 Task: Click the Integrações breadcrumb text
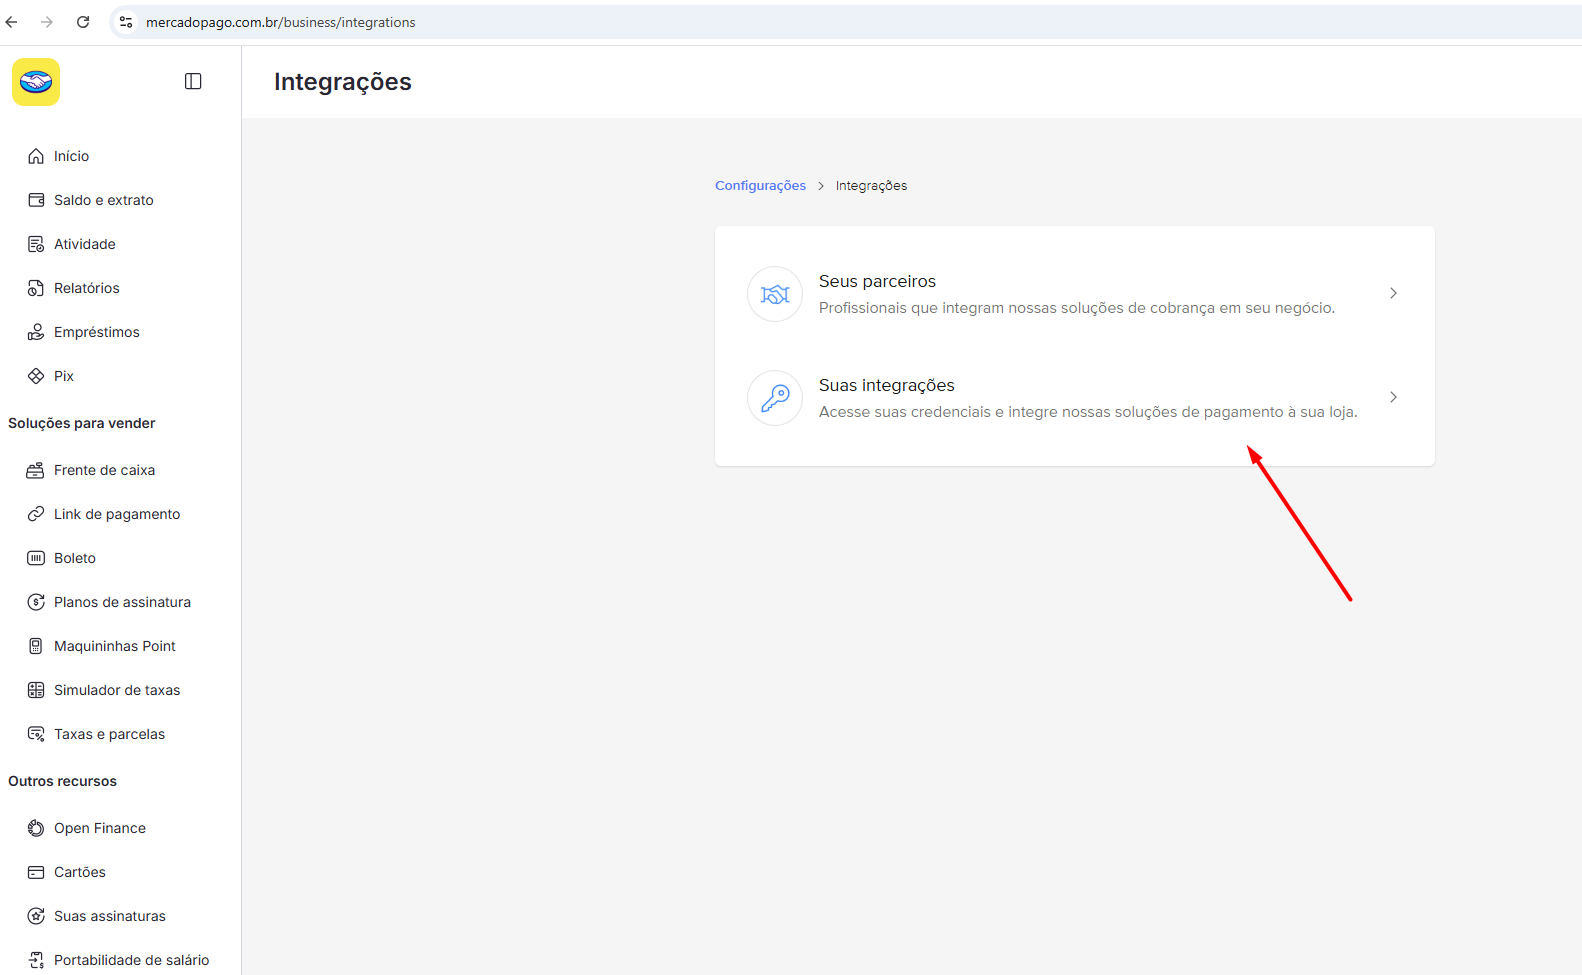[x=872, y=186]
